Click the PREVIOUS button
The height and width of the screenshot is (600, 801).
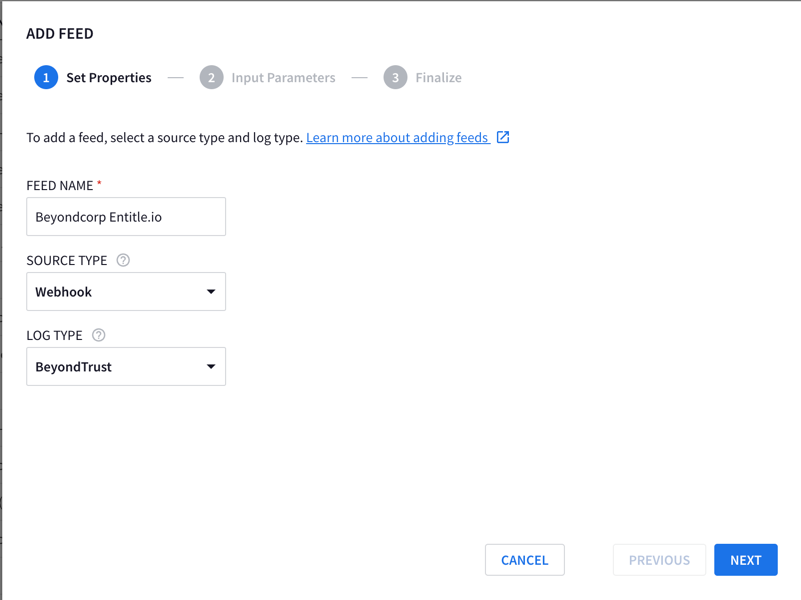click(x=659, y=560)
